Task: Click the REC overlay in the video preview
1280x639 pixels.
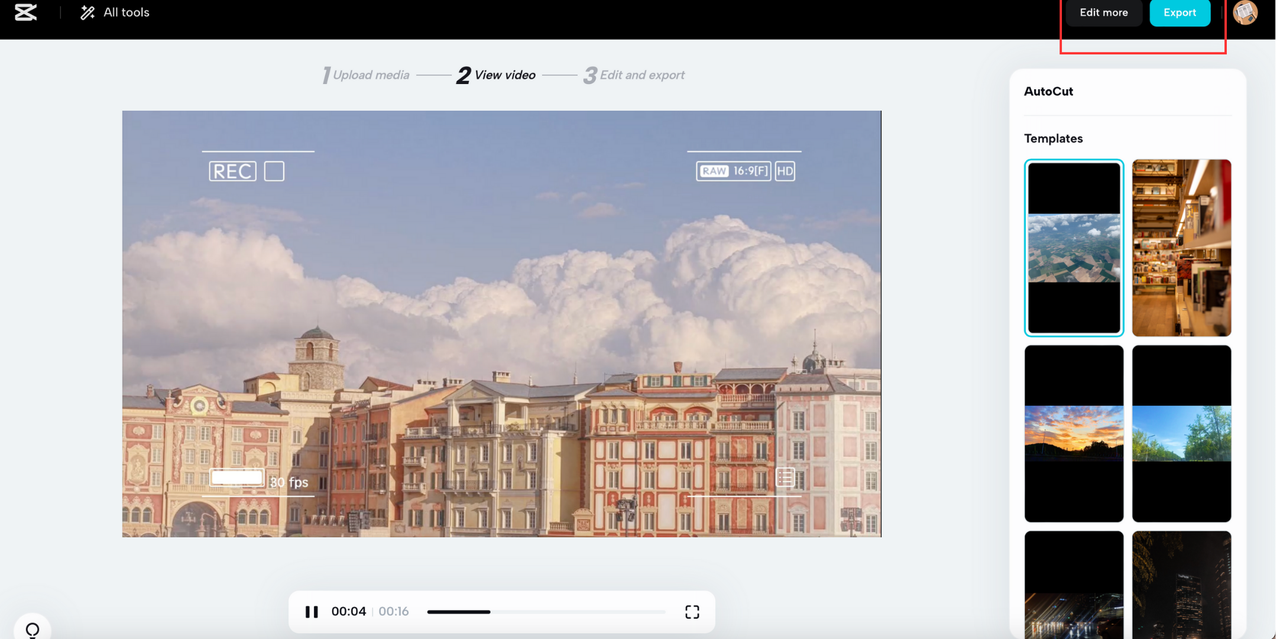Action: 233,171
